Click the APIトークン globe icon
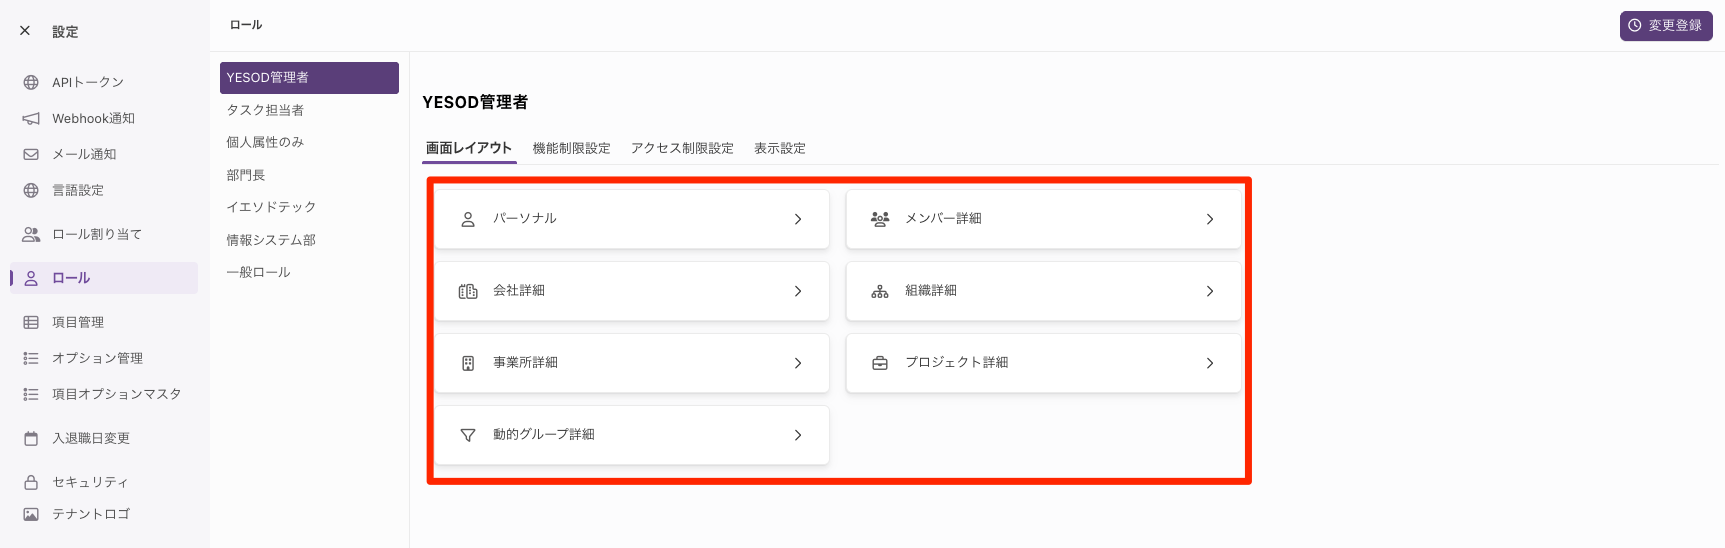1725x548 pixels. pos(31,82)
